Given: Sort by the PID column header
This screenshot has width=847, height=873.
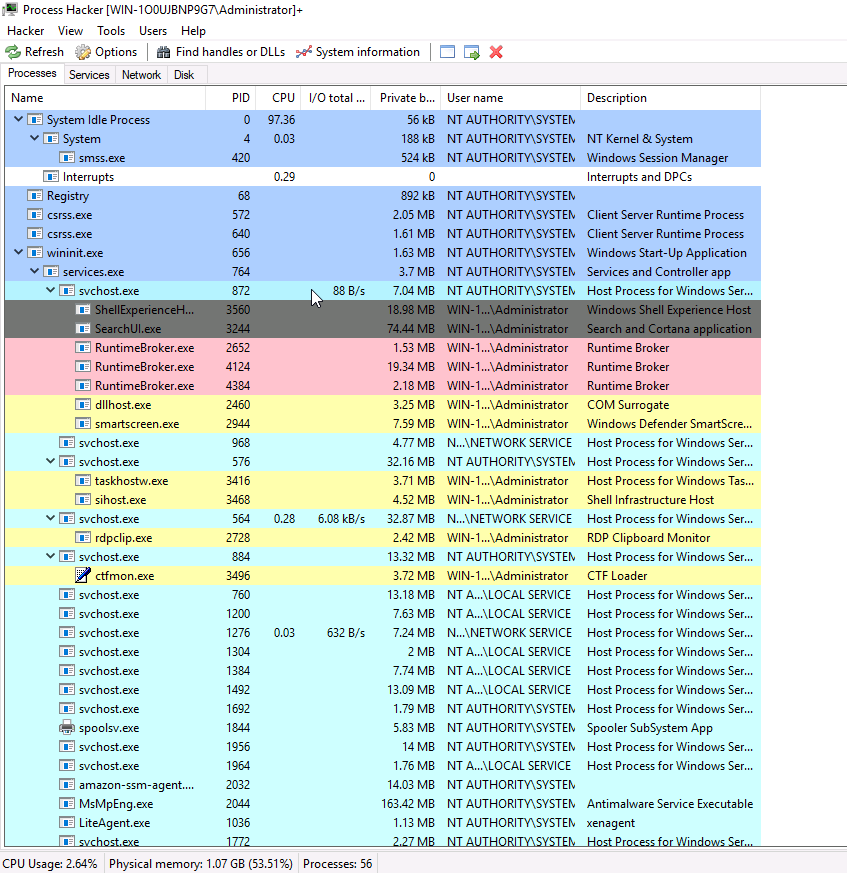Looking at the screenshot, I should tap(231, 98).
